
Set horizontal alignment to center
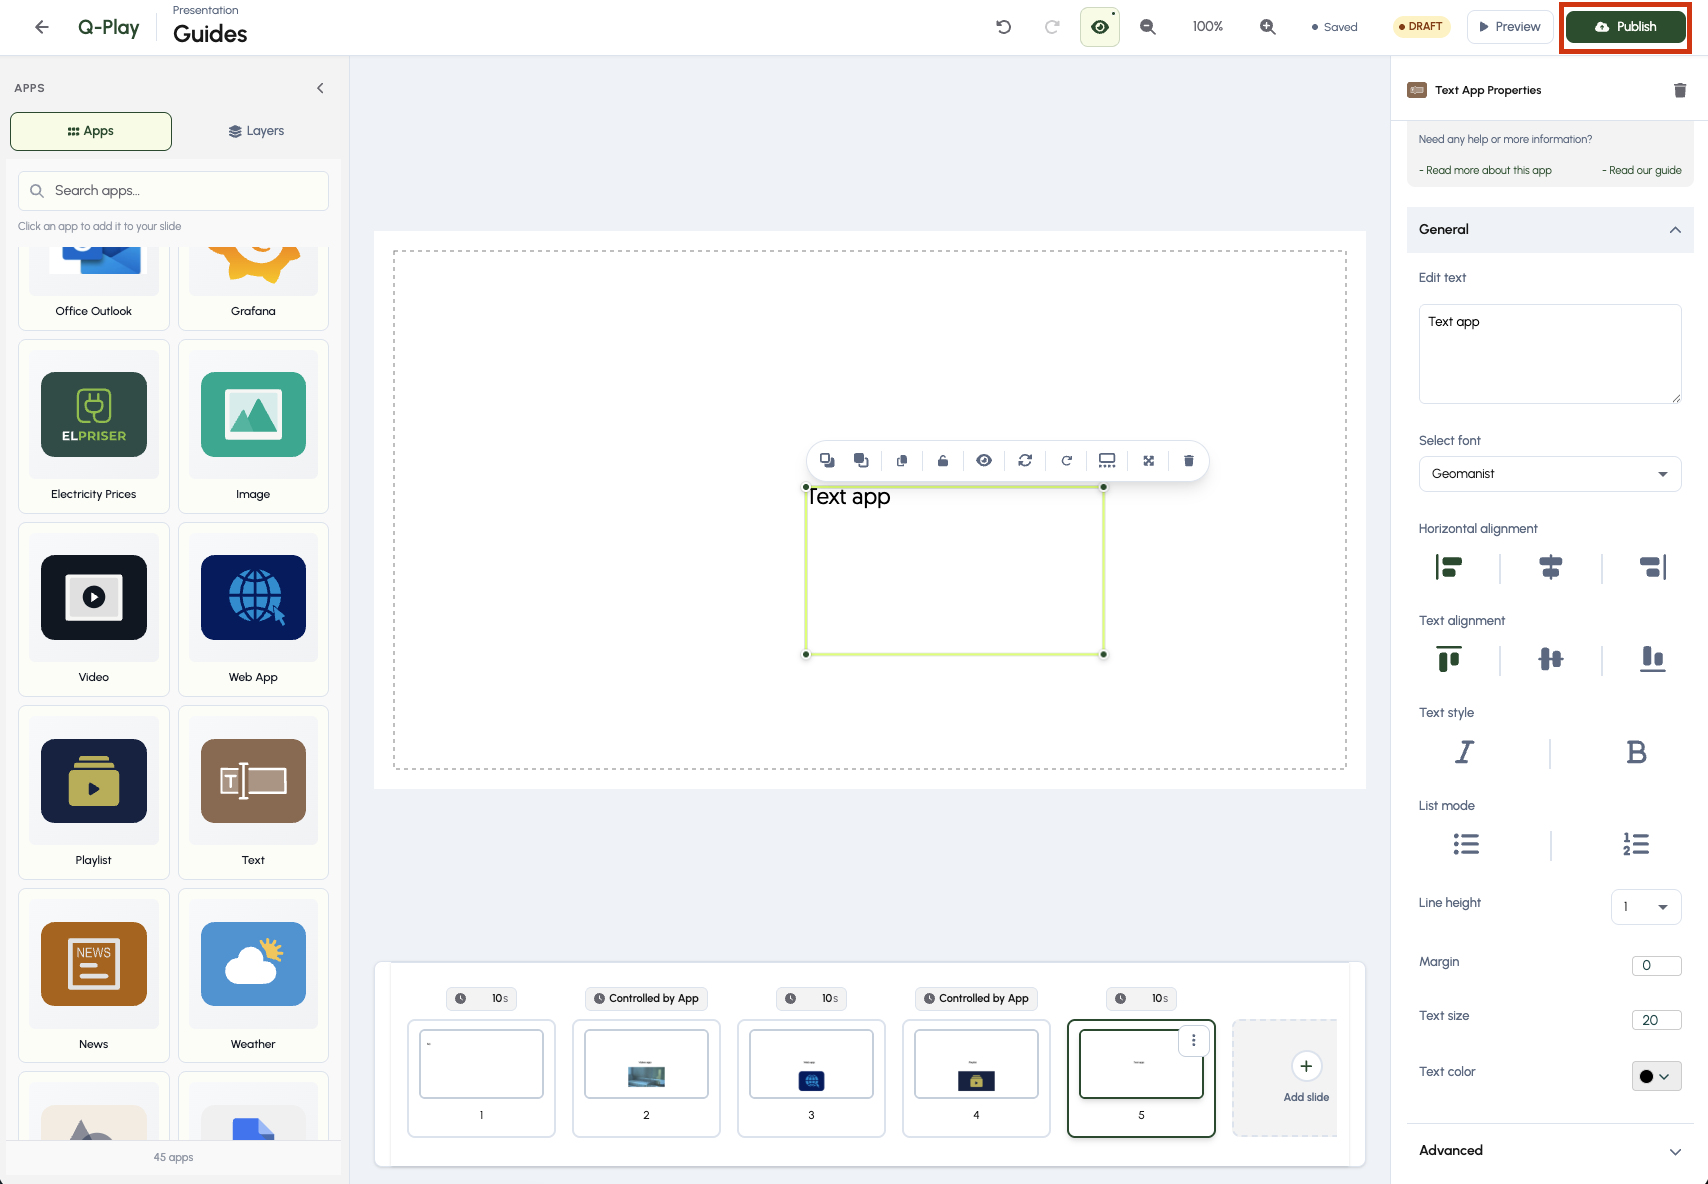1551,567
